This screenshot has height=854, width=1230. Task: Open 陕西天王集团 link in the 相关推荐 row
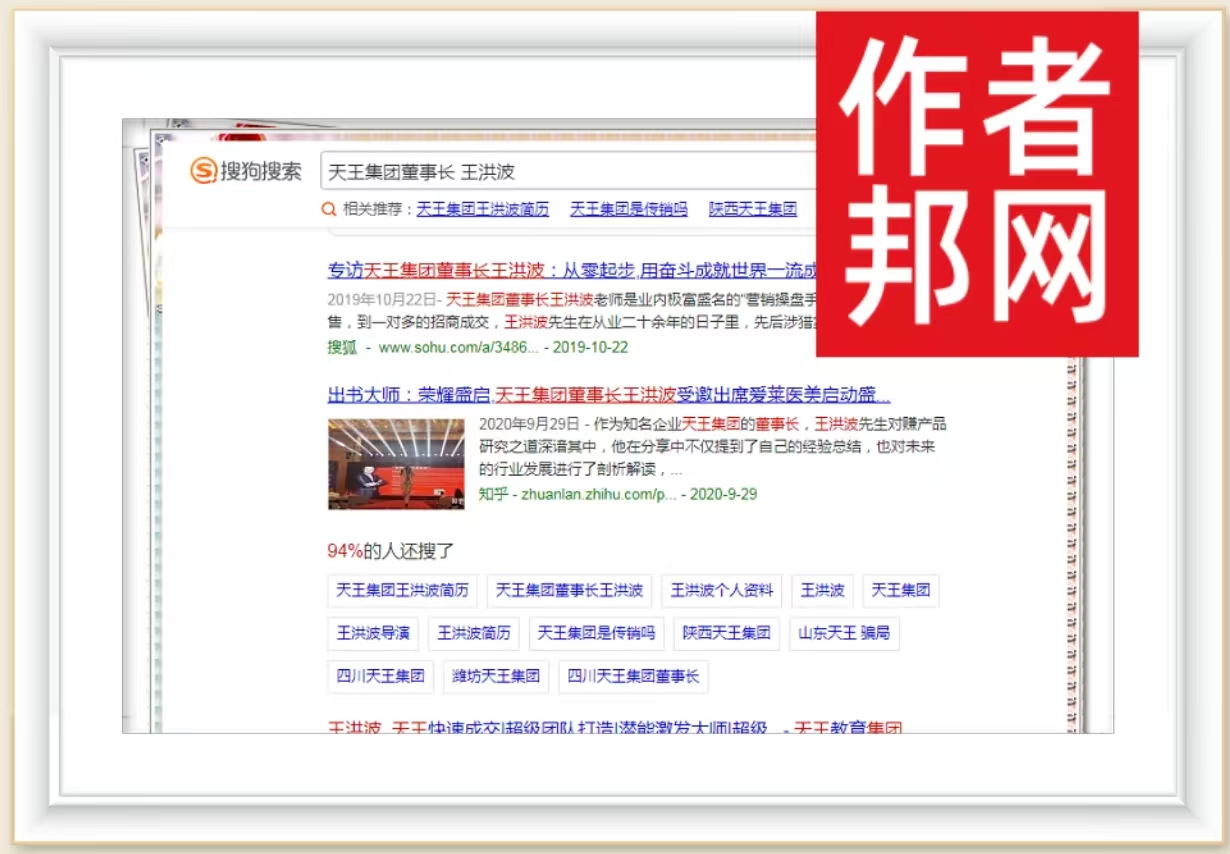pos(753,209)
